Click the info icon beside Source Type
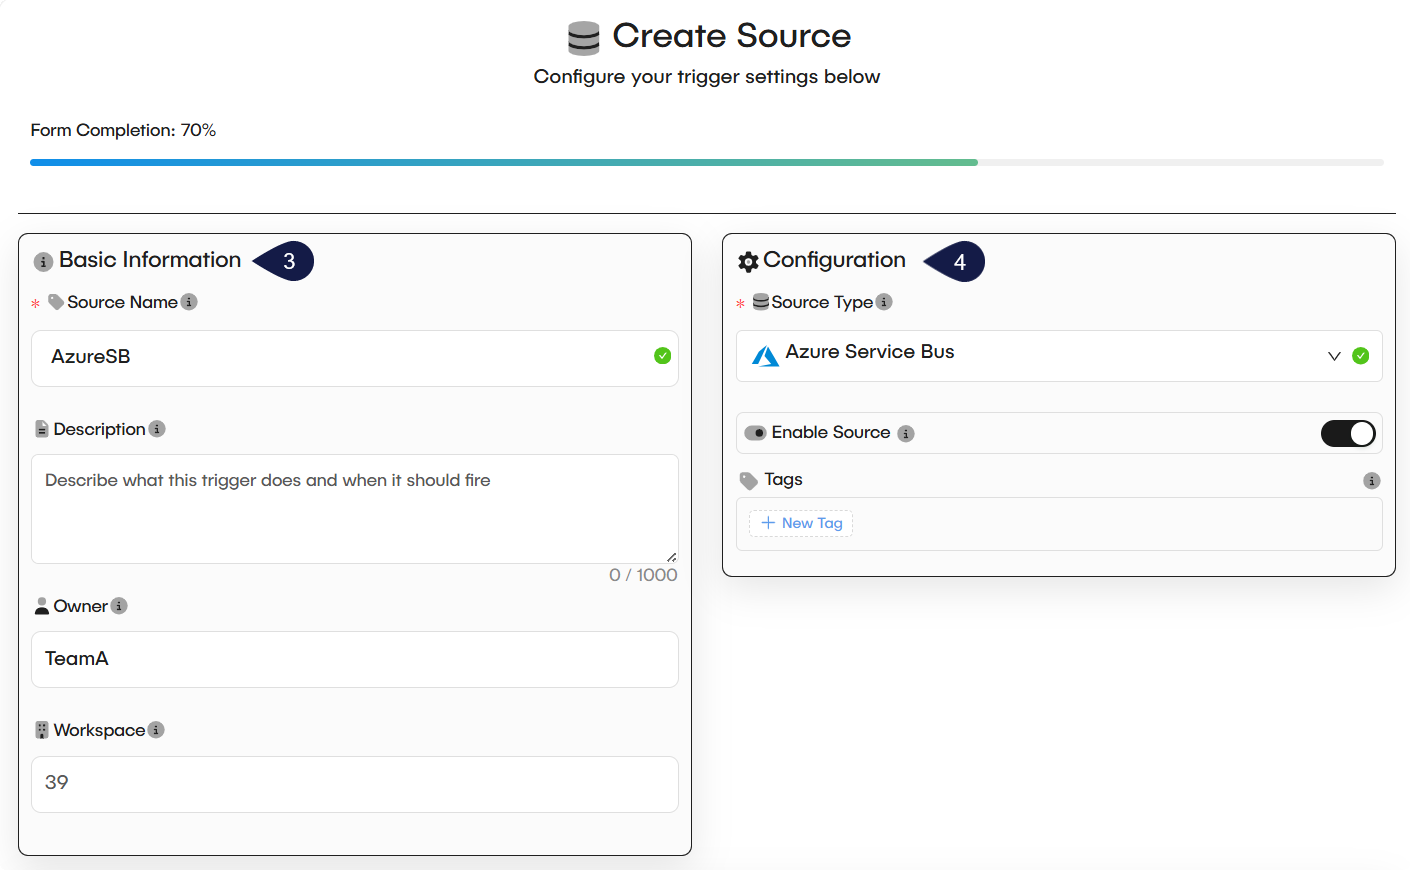The height and width of the screenshot is (870, 1410). coord(884,302)
